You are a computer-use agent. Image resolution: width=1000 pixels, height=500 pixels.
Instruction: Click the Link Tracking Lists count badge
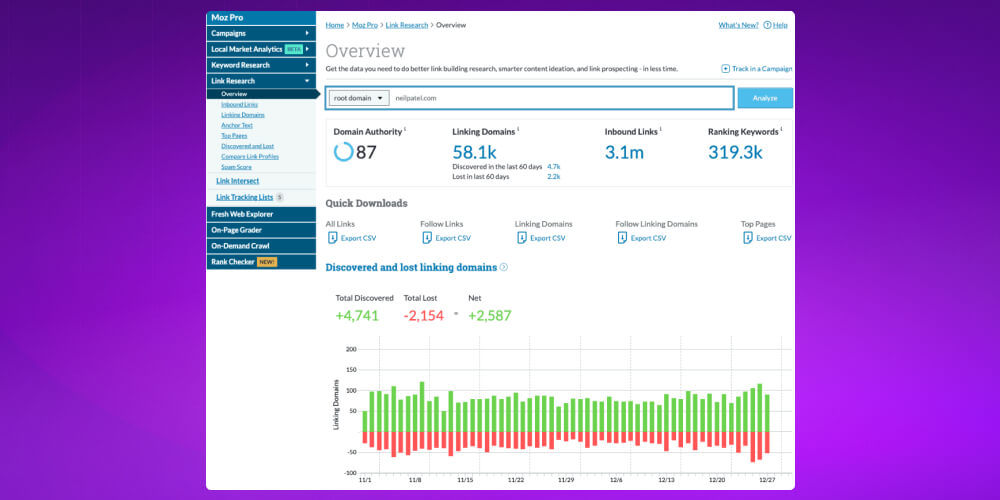tap(279, 198)
